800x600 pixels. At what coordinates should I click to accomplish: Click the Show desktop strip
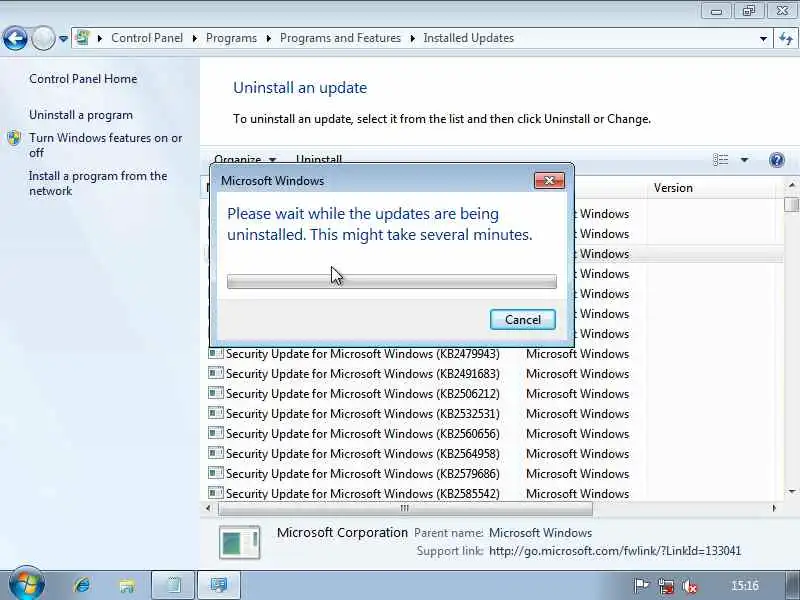(792, 585)
